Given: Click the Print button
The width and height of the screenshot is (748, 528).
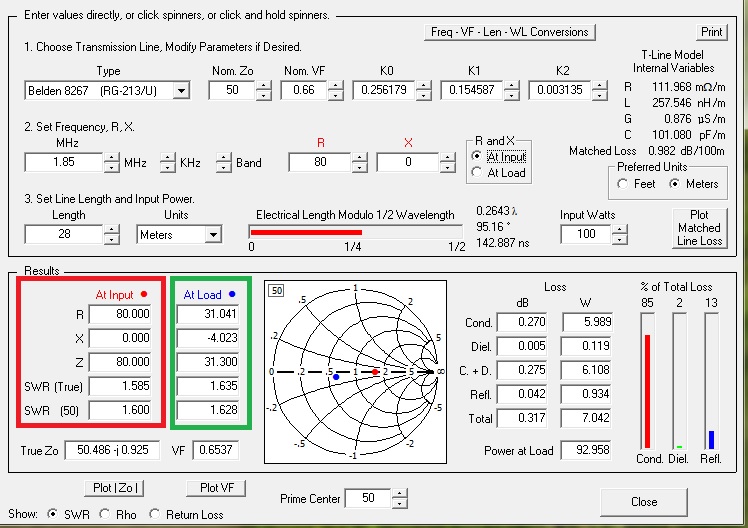Looking at the screenshot, I should [711, 32].
